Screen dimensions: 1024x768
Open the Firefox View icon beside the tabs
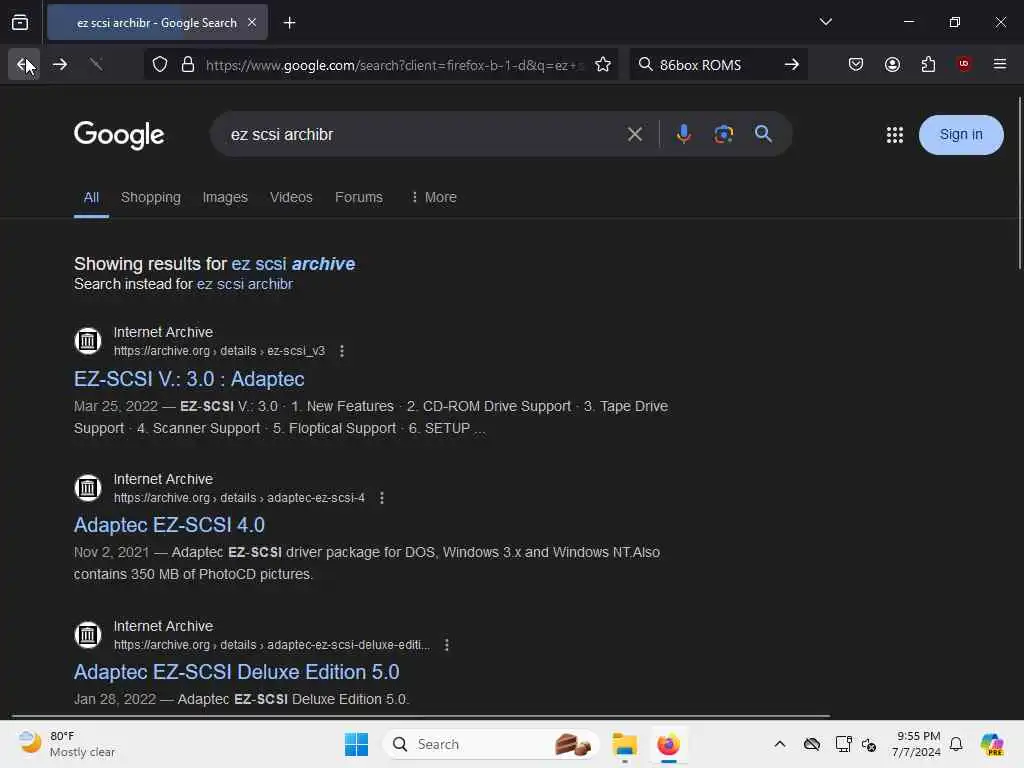point(20,23)
